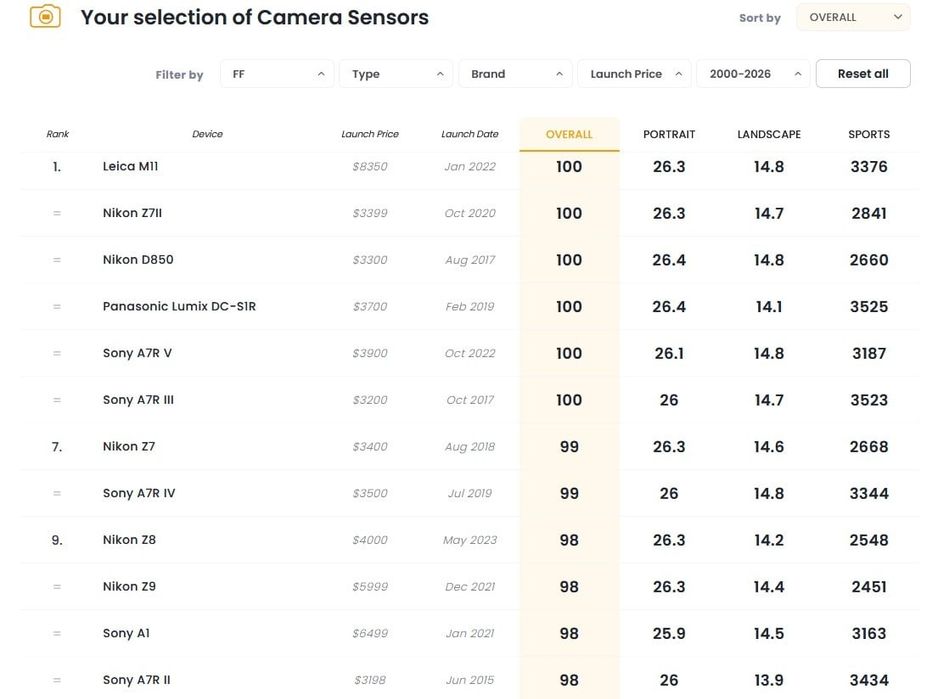The image size is (938, 699).
Task: Click the Dec 2021 launch date
Action: (x=470, y=586)
